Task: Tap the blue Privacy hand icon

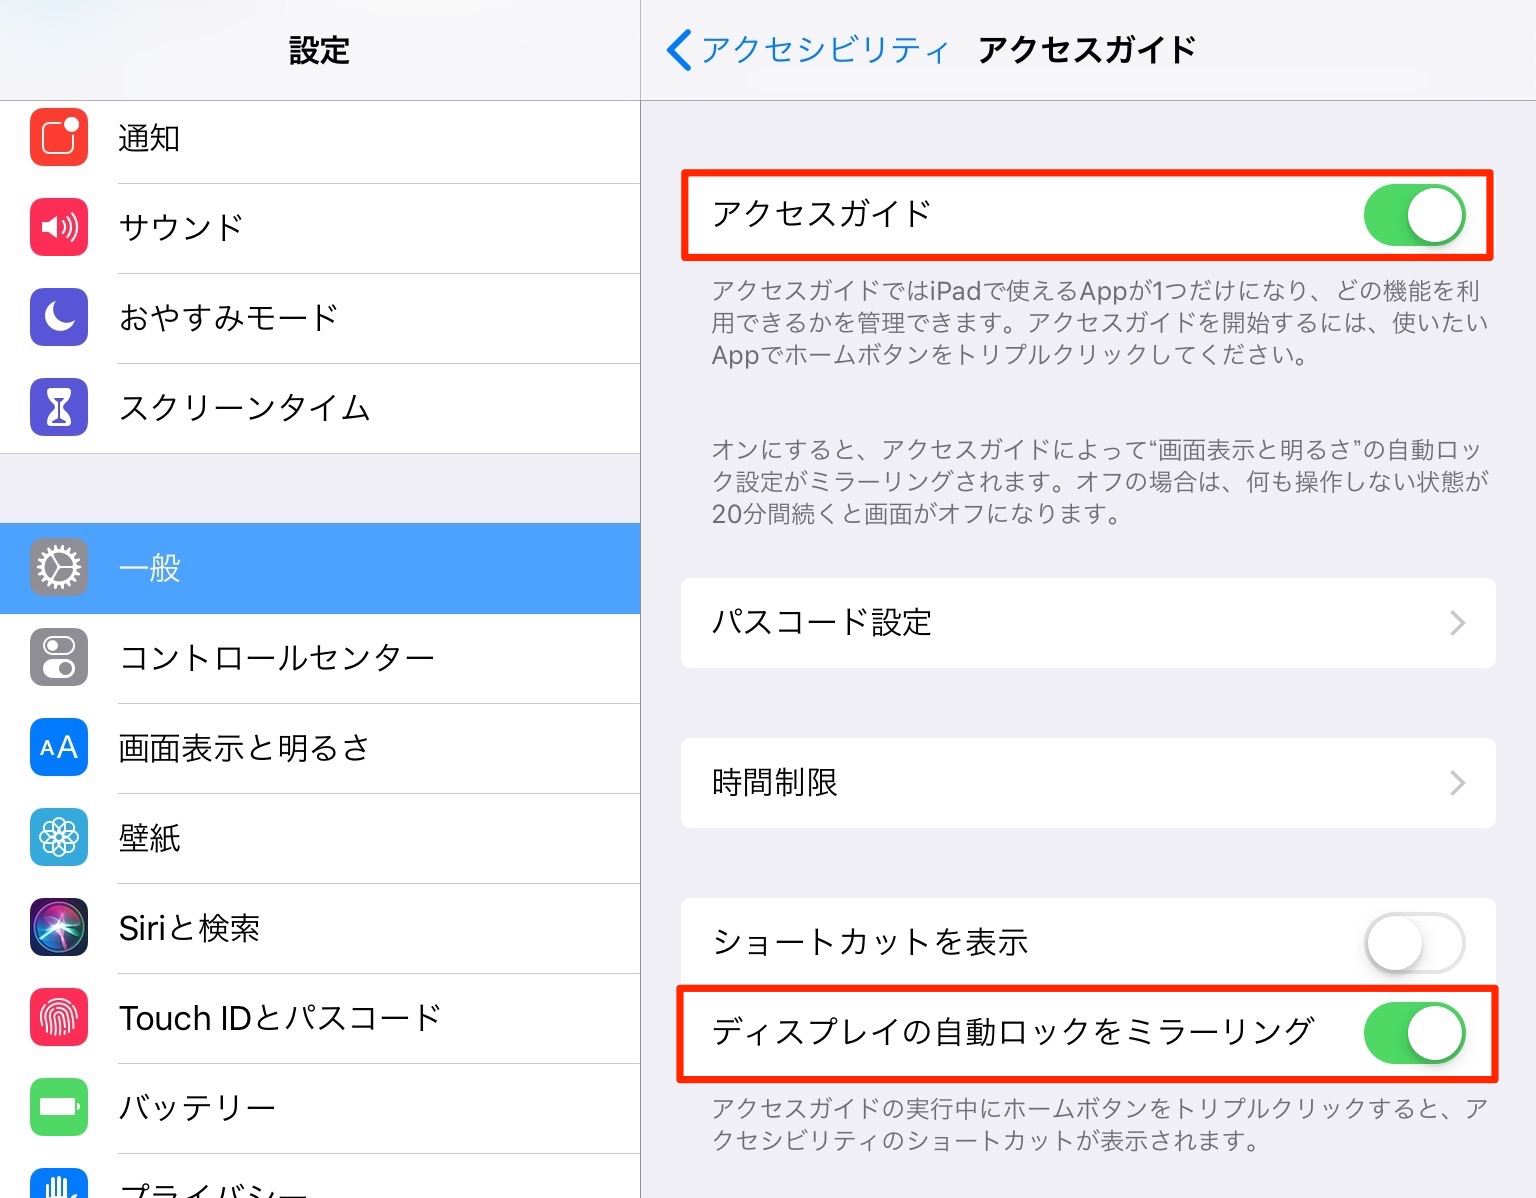Action: [59, 1183]
